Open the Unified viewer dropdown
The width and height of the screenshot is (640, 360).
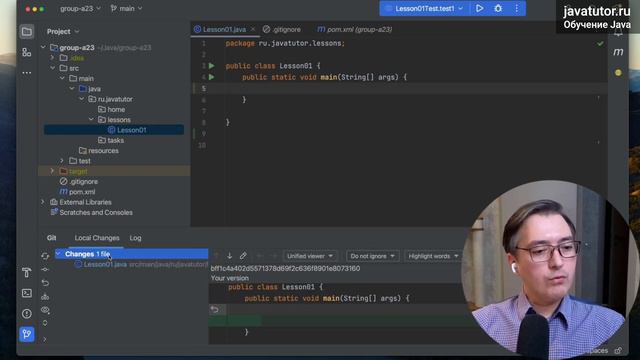click(310, 256)
